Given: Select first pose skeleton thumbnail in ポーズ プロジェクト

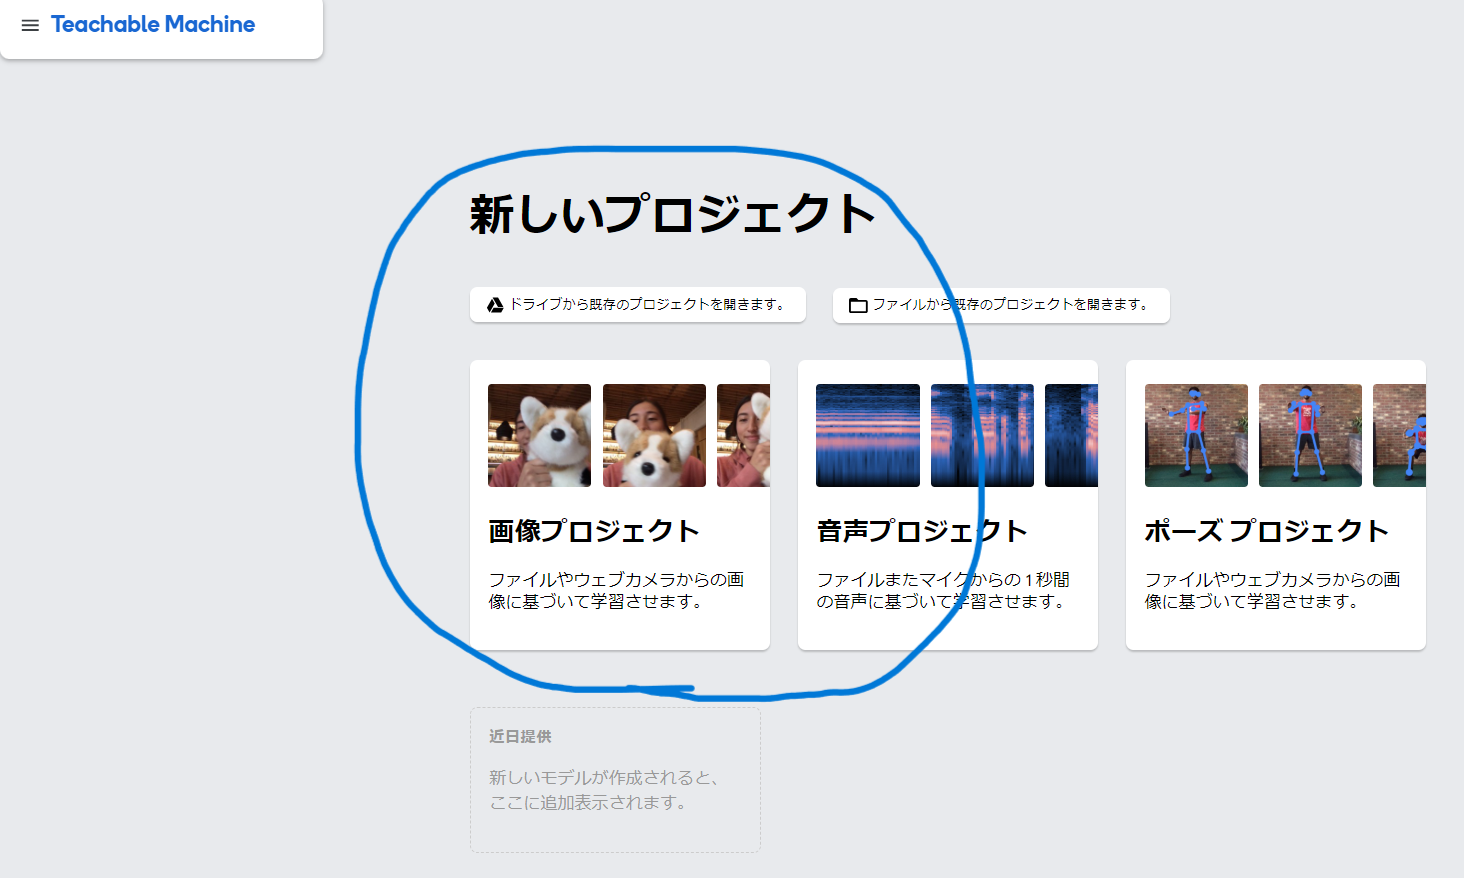Looking at the screenshot, I should pos(1196,436).
